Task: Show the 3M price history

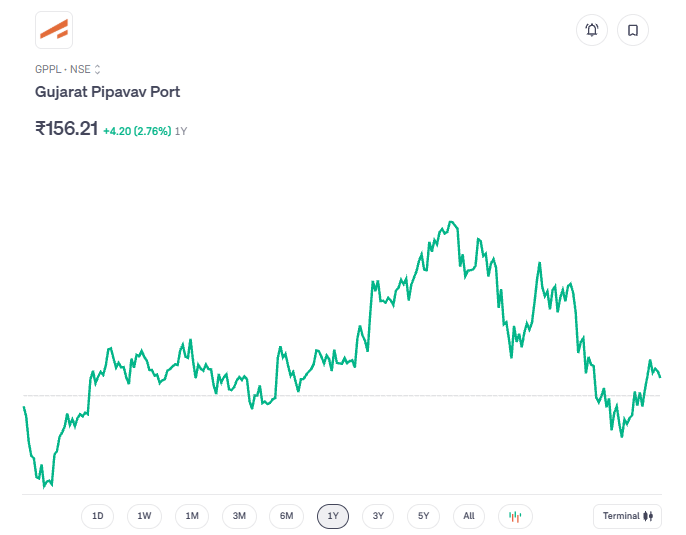Action: tap(239, 516)
